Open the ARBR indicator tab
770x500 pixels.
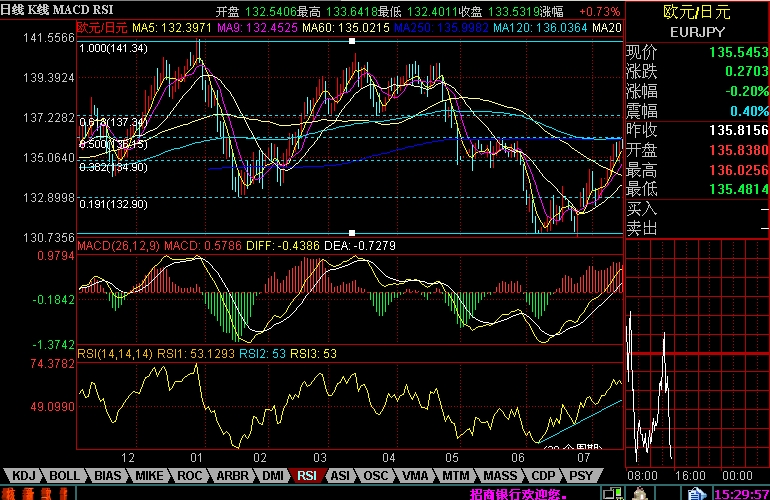pos(232,475)
